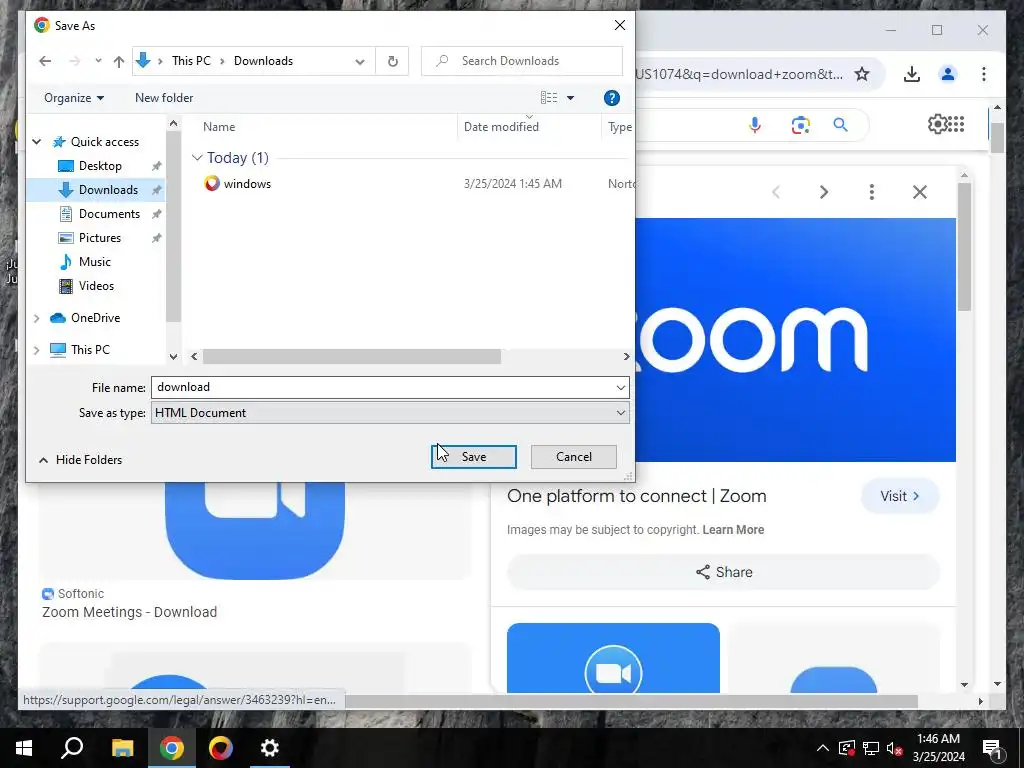Bookmark this page with star icon
This screenshot has height=768, width=1024.
(x=861, y=74)
